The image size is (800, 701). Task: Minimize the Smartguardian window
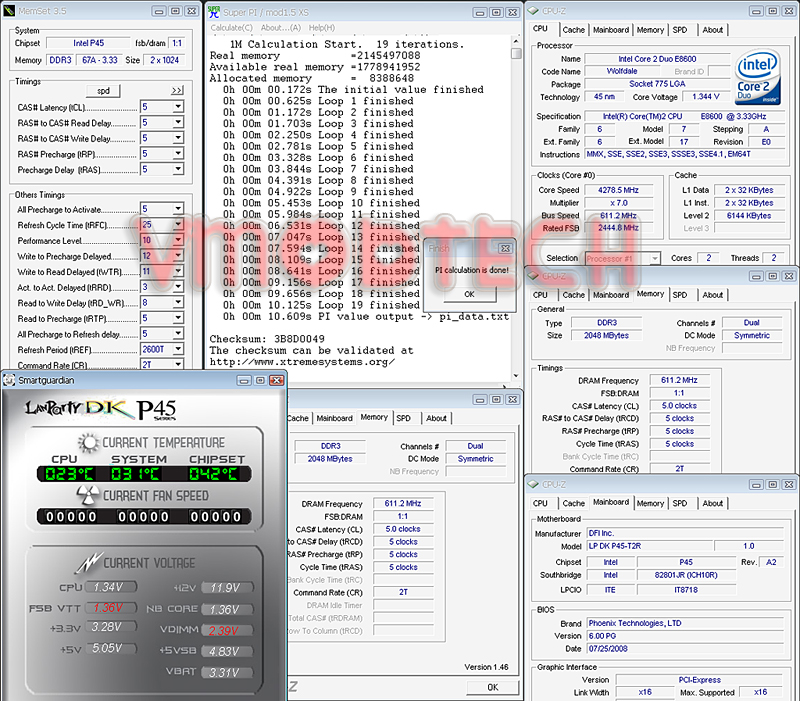pos(244,381)
